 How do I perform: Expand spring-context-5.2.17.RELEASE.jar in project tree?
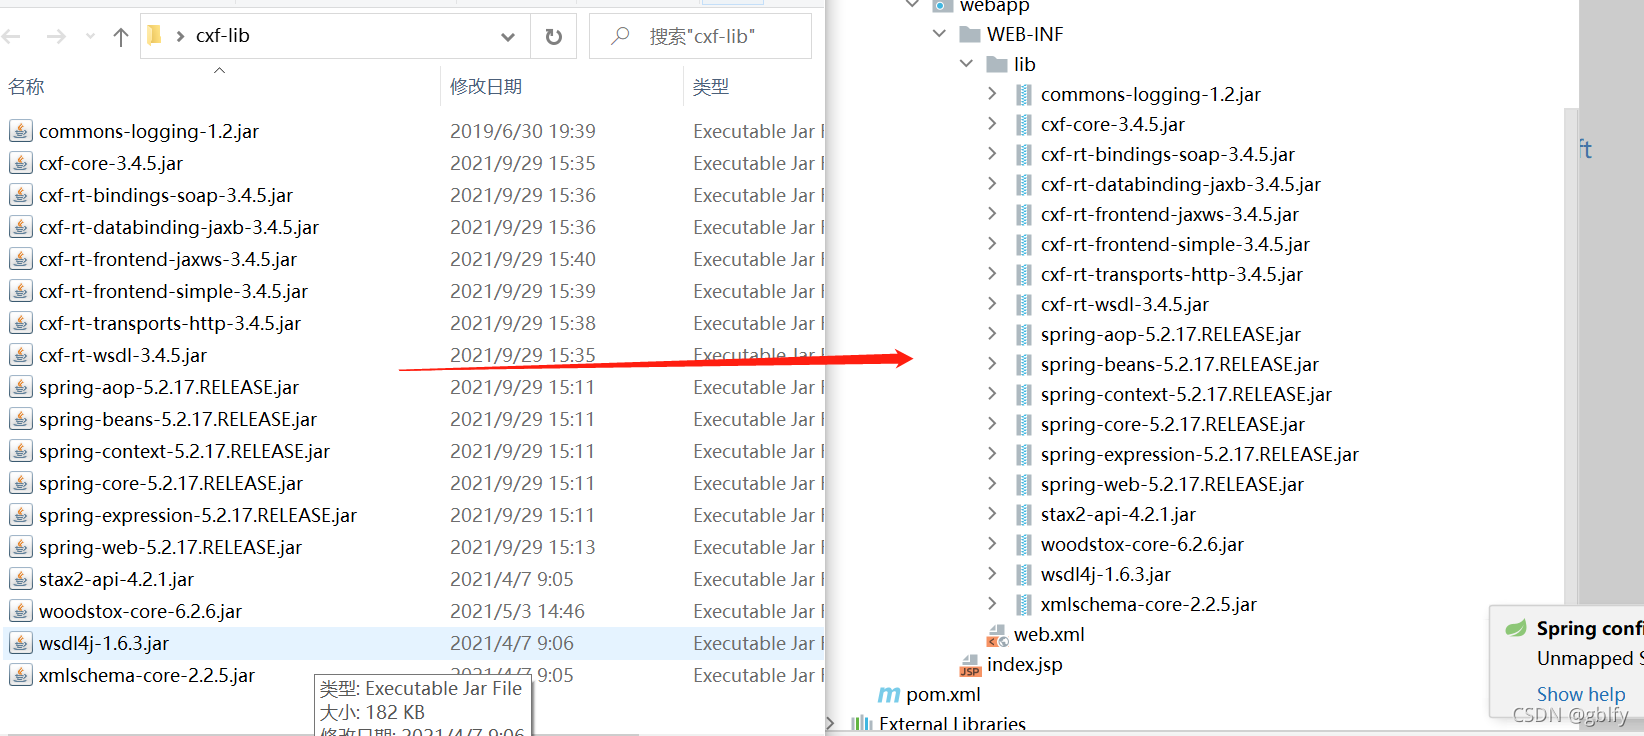tap(992, 394)
